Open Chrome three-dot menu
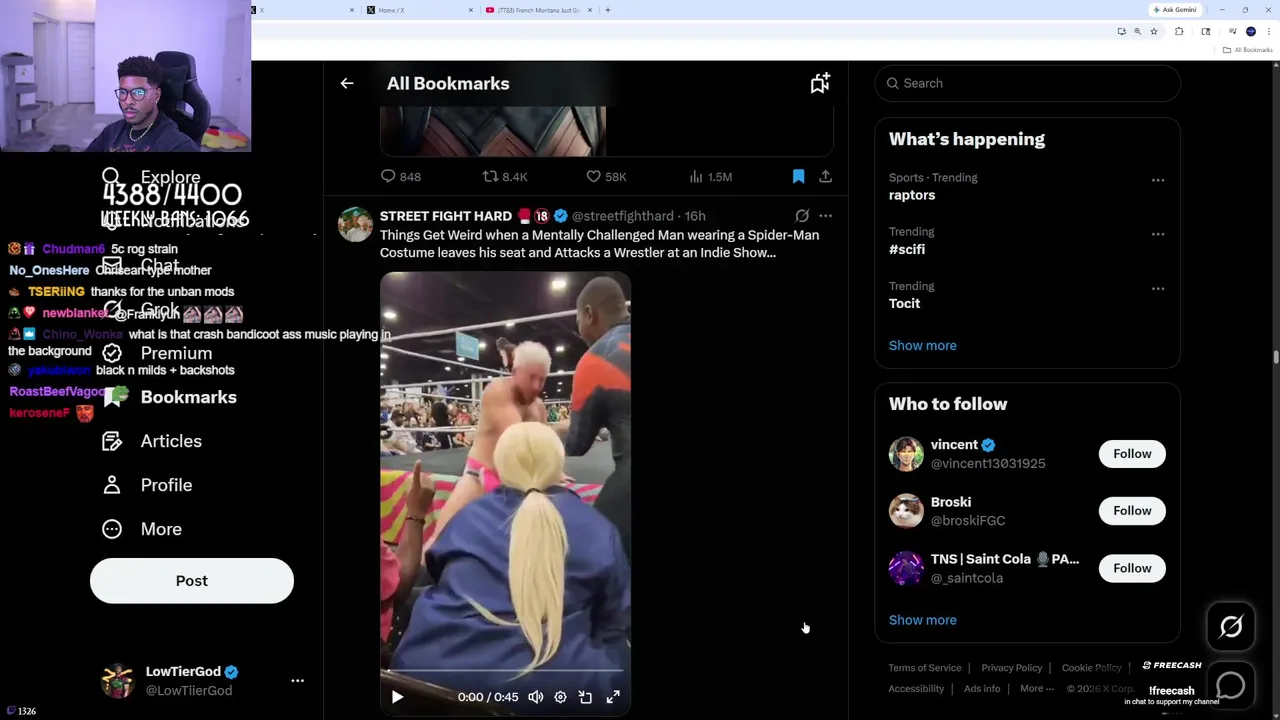Viewport: 1280px width, 720px height. click(x=1268, y=32)
